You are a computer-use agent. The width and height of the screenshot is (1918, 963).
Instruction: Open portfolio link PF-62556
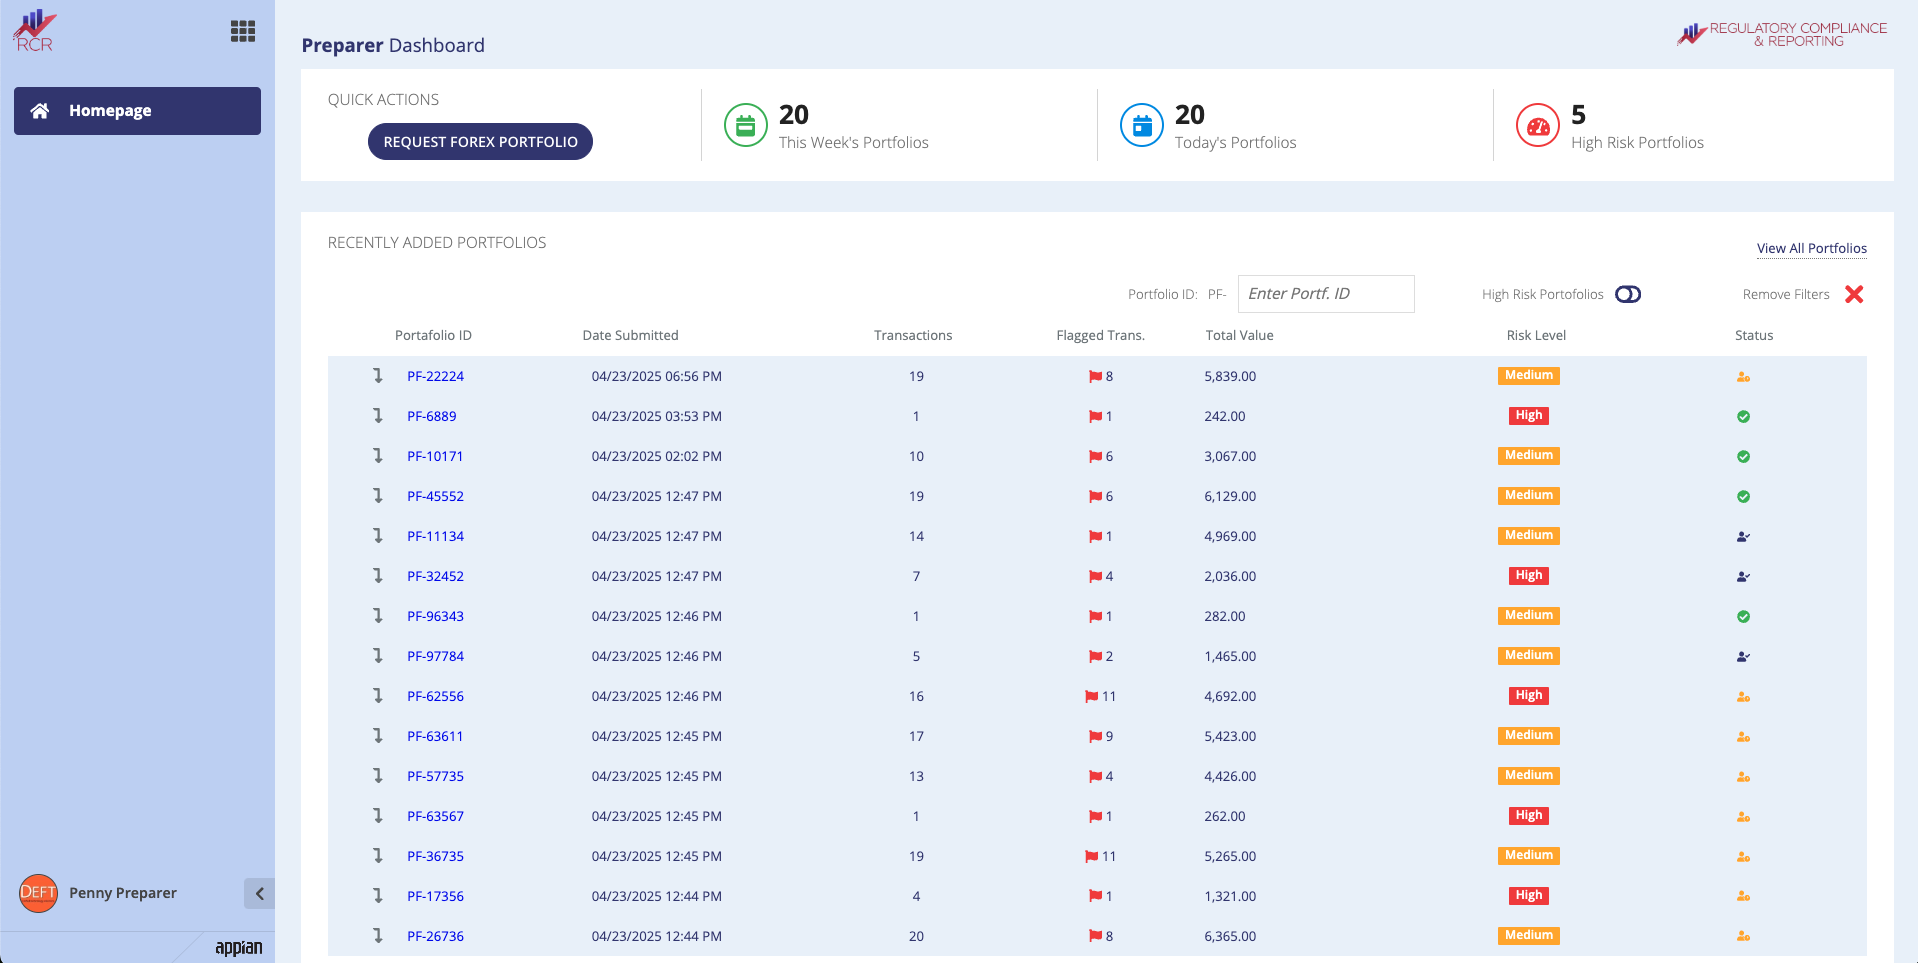click(435, 697)
